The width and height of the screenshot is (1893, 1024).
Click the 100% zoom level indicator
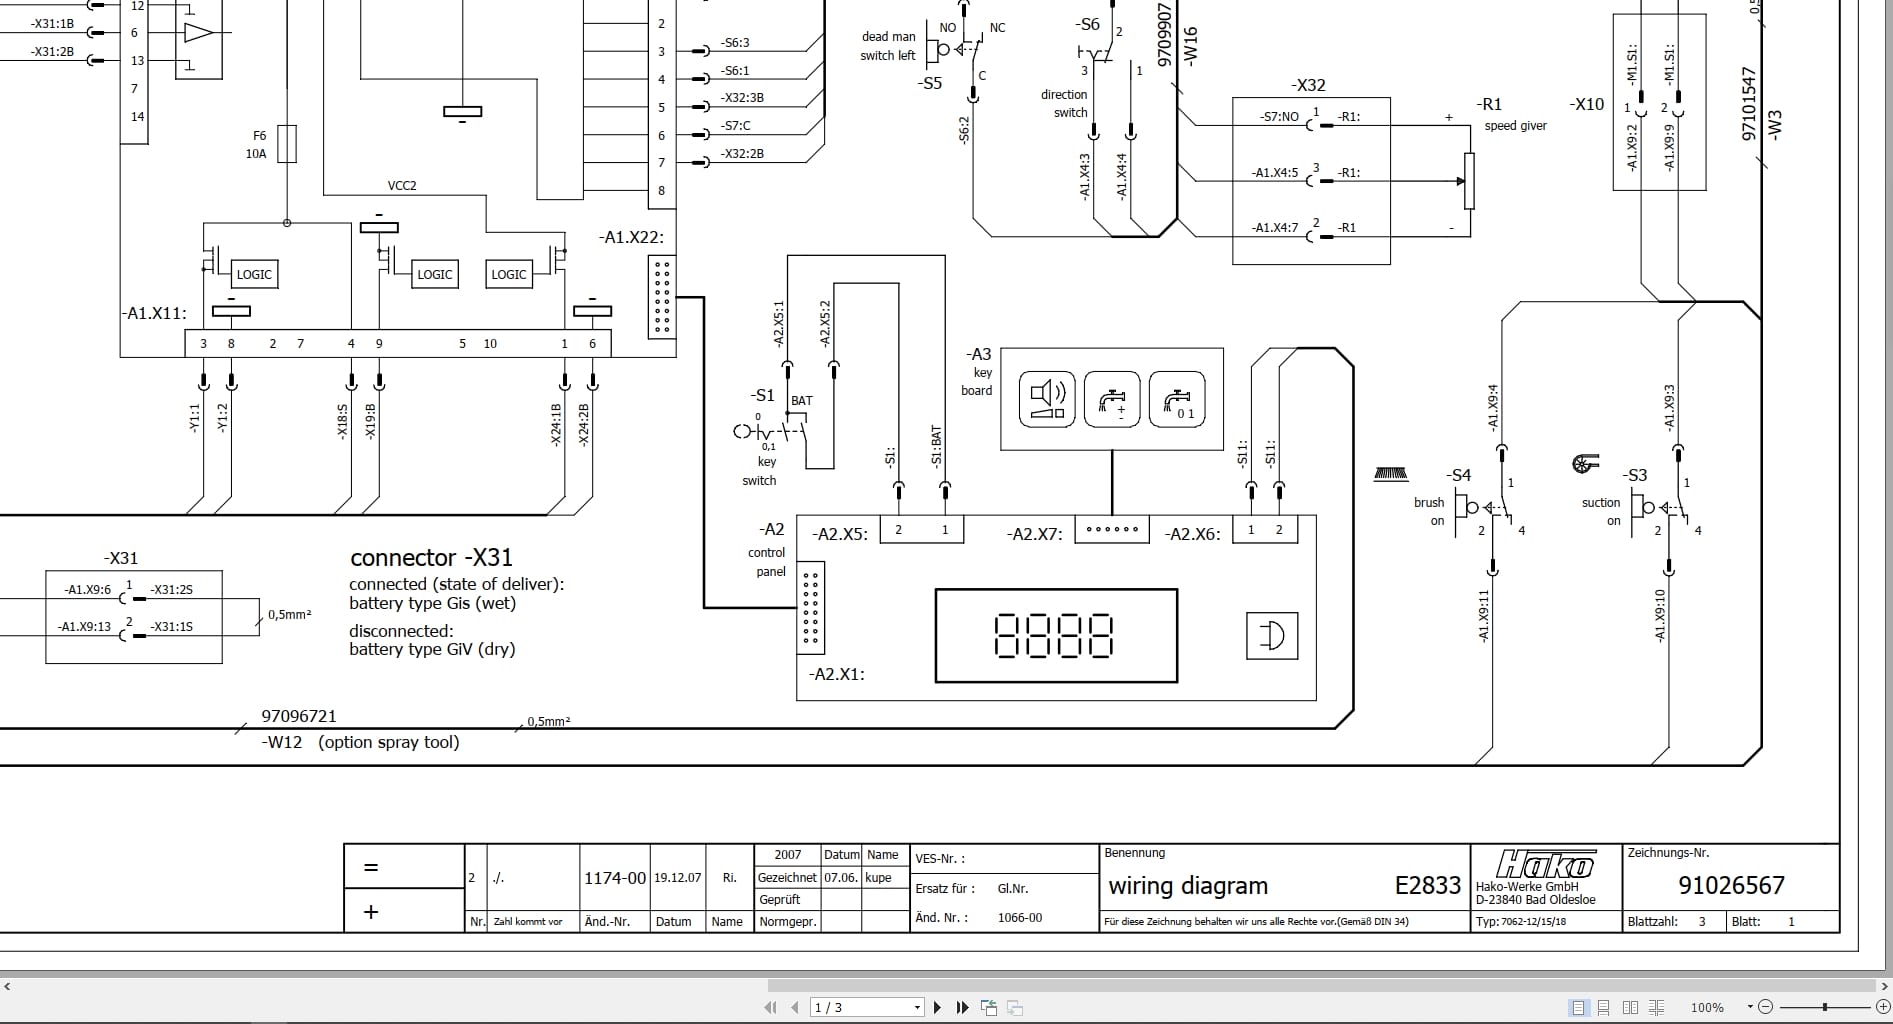tap(1707, 1008)
